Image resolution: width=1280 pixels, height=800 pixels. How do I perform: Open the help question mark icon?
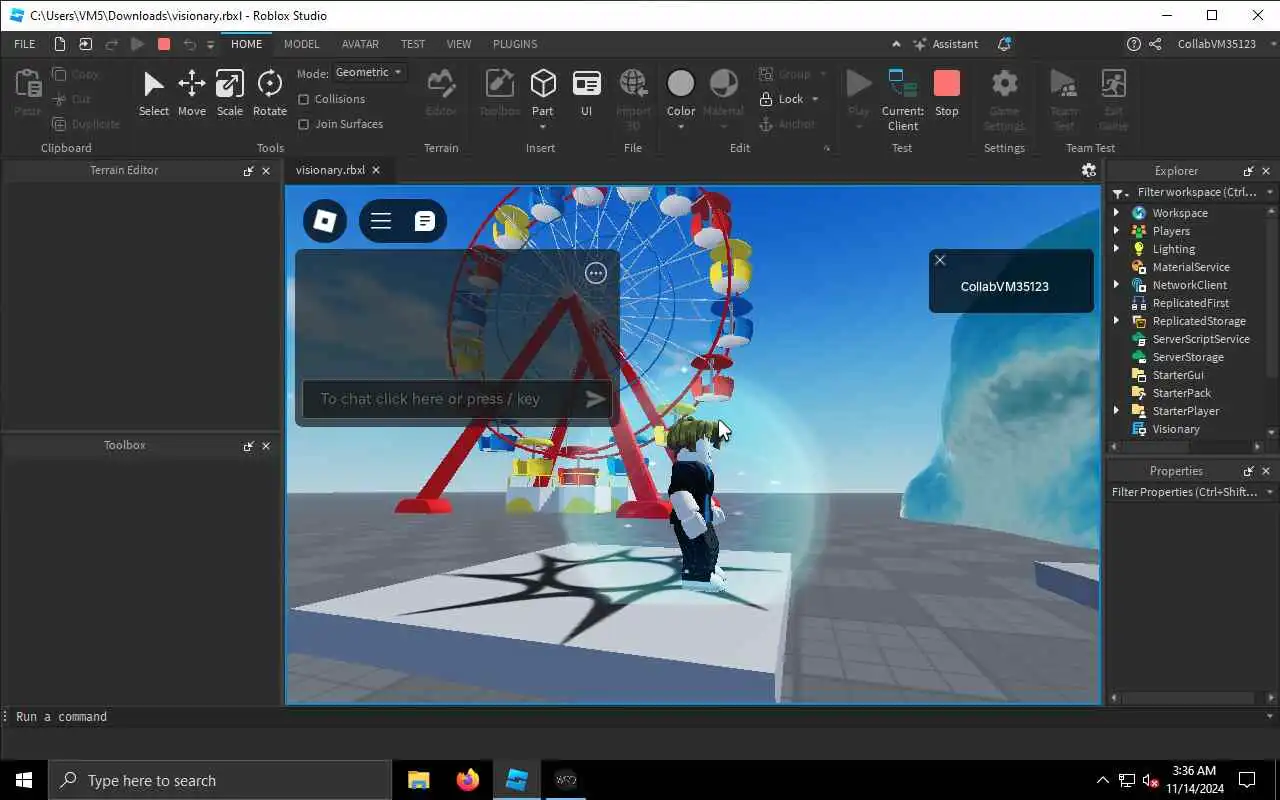(1133, 44)
